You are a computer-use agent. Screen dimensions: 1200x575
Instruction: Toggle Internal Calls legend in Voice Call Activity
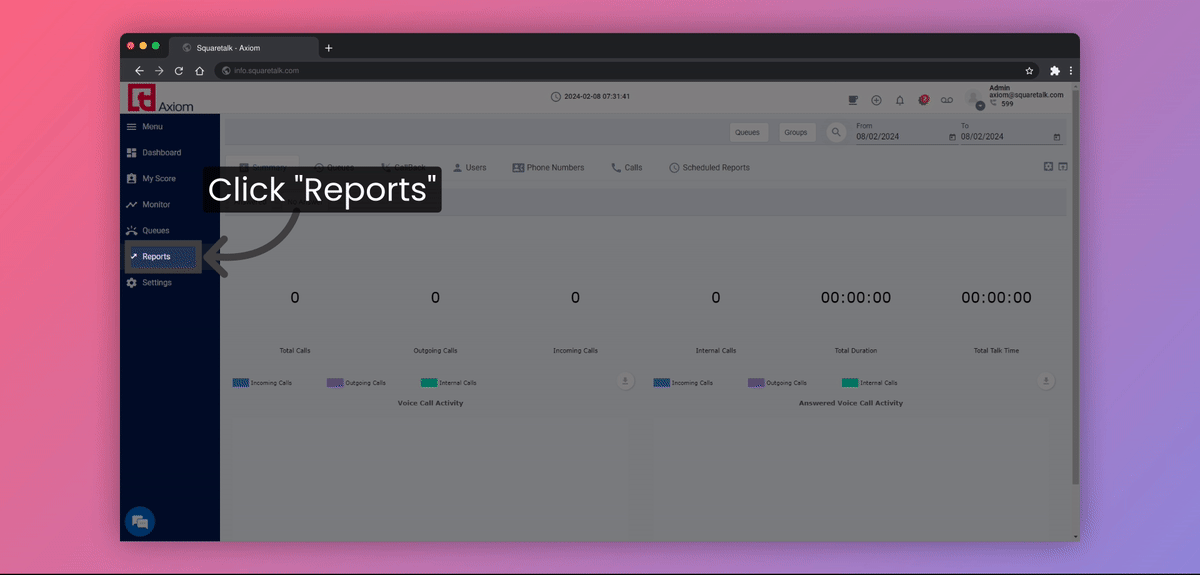[x=449, y=383]
